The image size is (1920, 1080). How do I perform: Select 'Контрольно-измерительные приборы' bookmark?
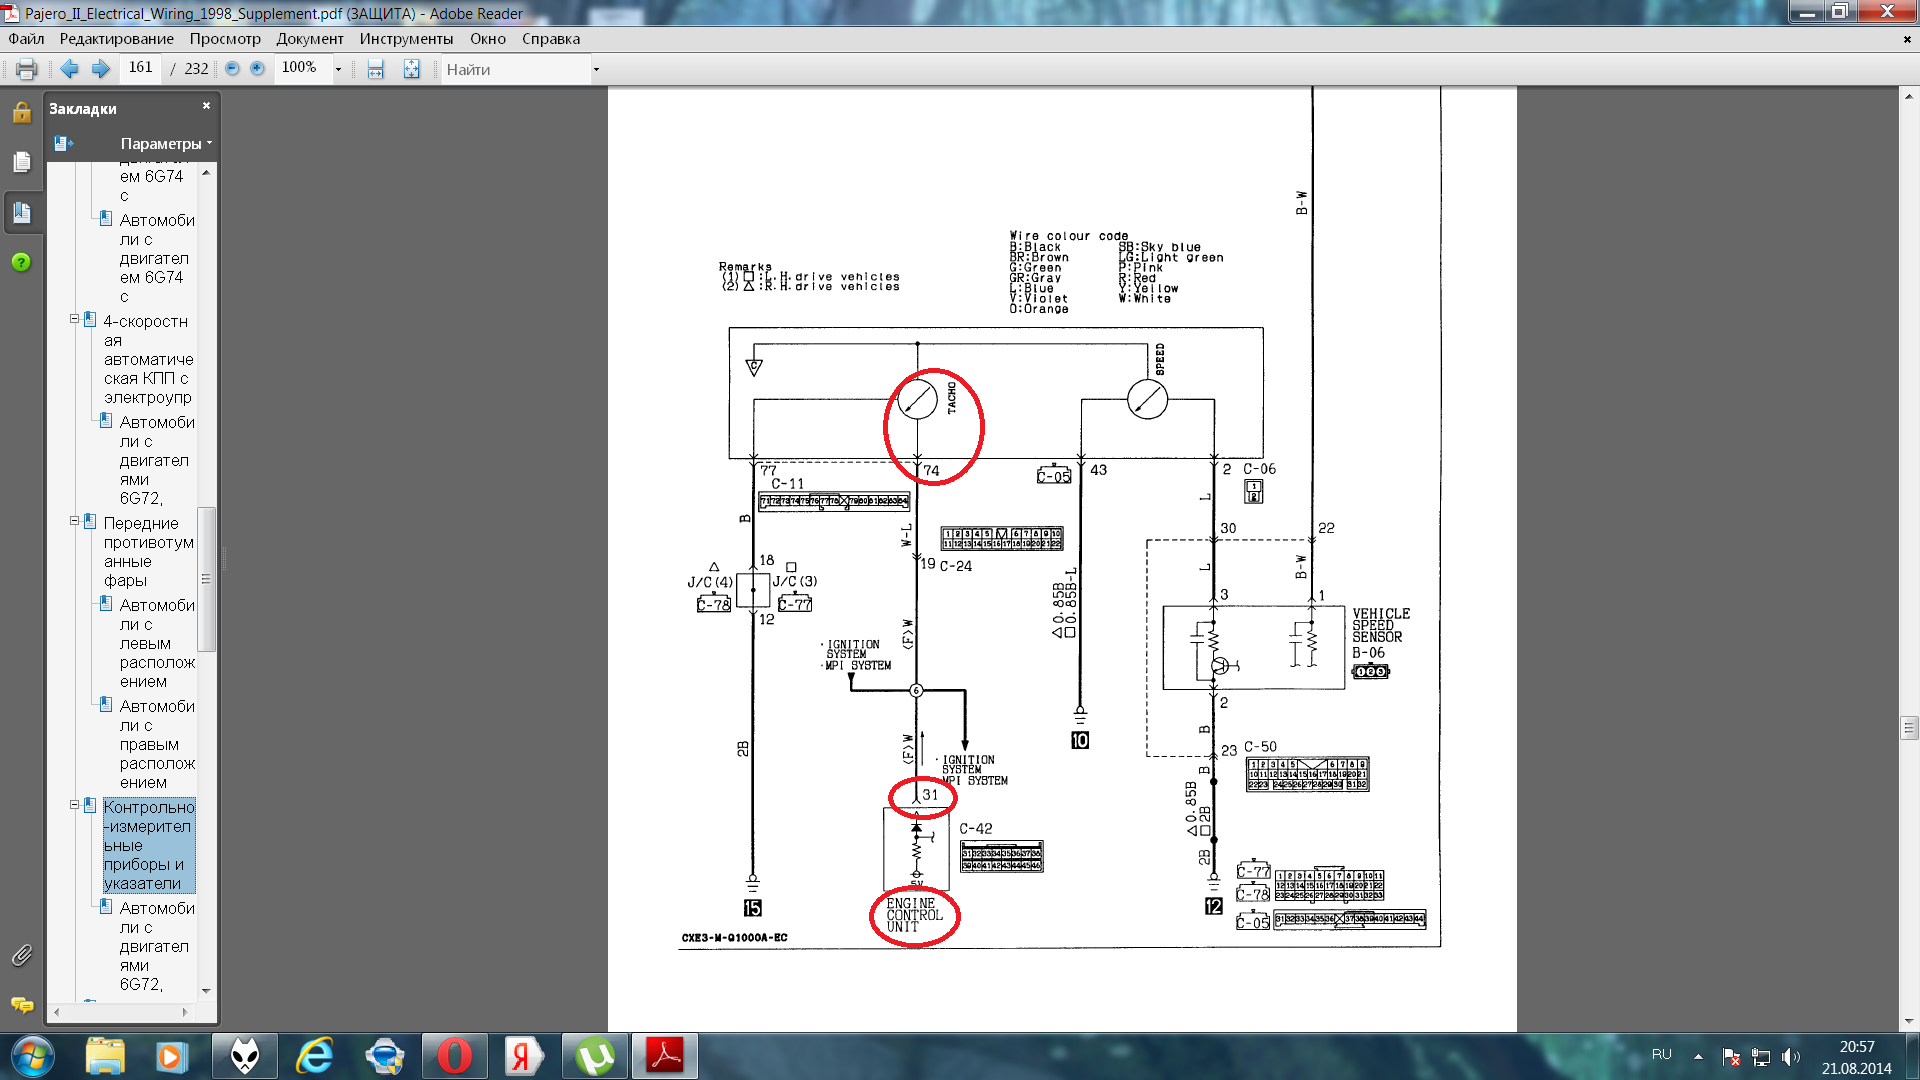click(148, 845)
